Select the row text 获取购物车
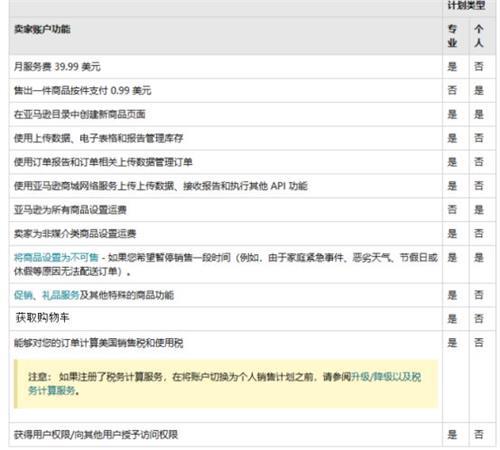The height and width of the screenshot is (450, 500). (x=42, y=318)
